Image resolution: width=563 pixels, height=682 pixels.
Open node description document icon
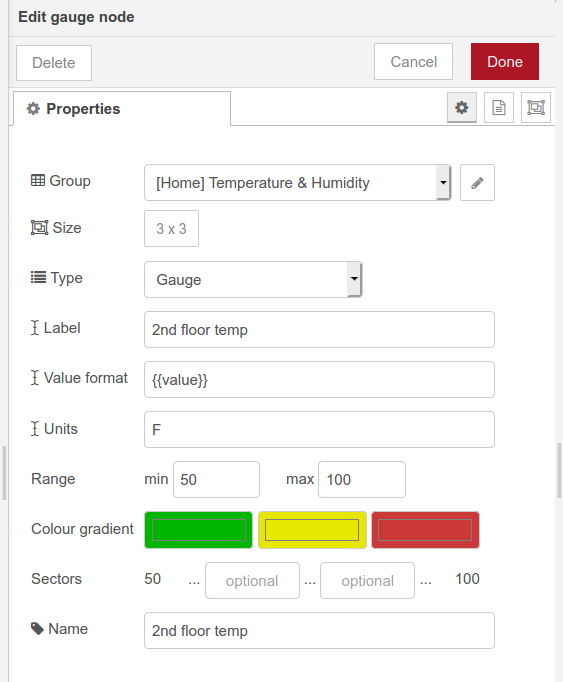499,107
